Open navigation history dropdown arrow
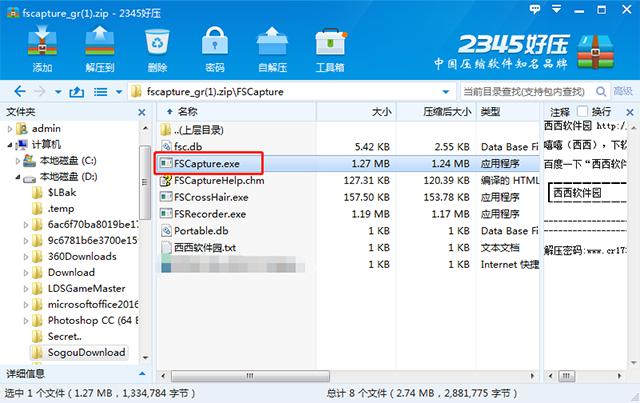The width and height of the screenshot is (640, 403). pos(58,92)
